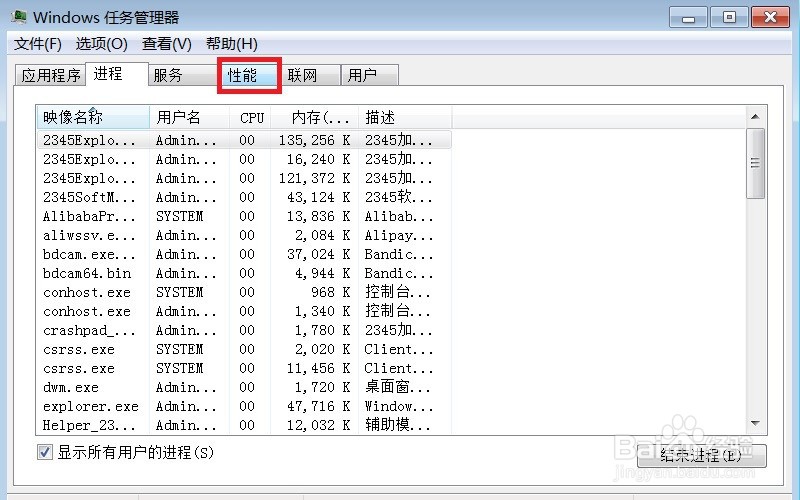The image size is (800, 500).
Task: Click the Window... description cell
Action: coord(399,407)
